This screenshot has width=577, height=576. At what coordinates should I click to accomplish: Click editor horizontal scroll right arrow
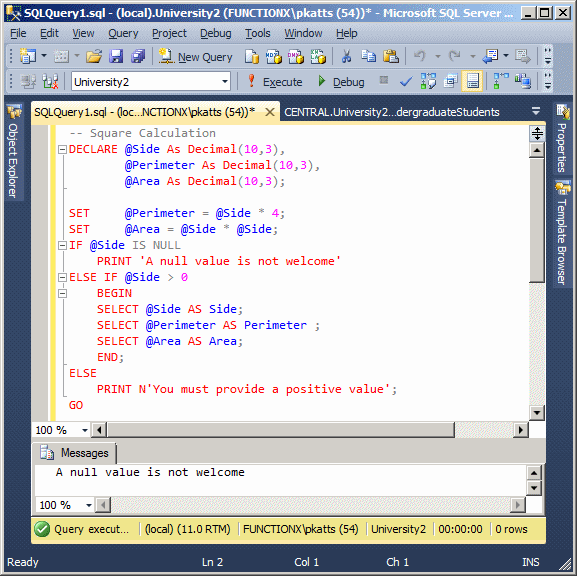click(521, 430)
